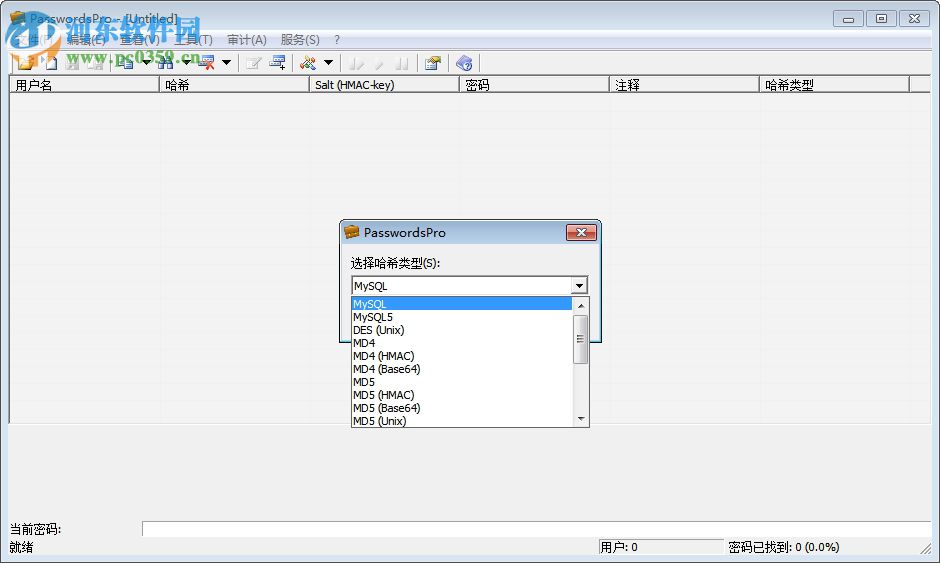Choose MD5 (Base64) in the list
Viewport: 940px width, 563px height.
pos(462,408)
